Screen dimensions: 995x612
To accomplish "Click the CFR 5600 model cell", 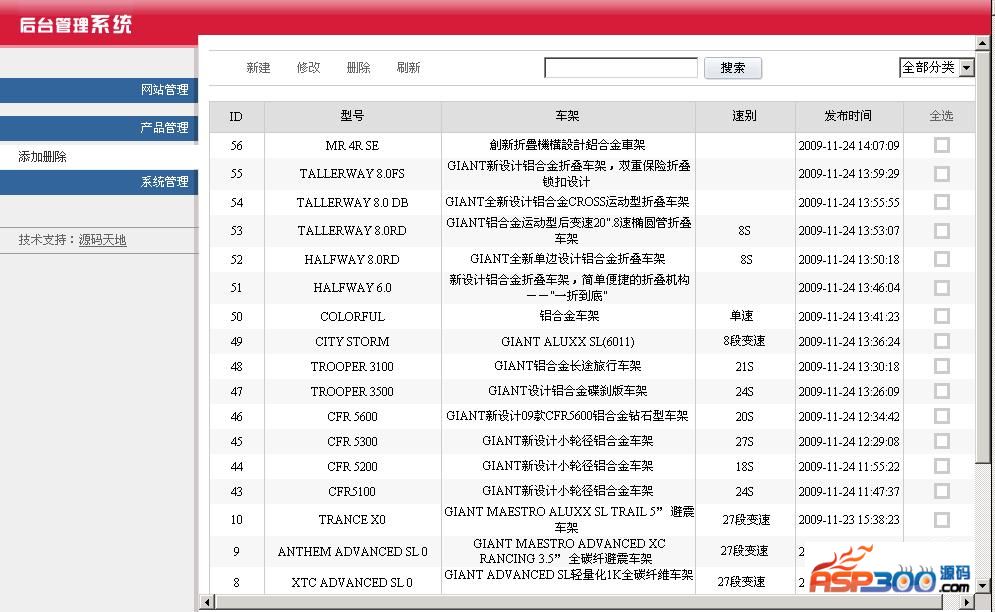I will [x=352, y=416].
